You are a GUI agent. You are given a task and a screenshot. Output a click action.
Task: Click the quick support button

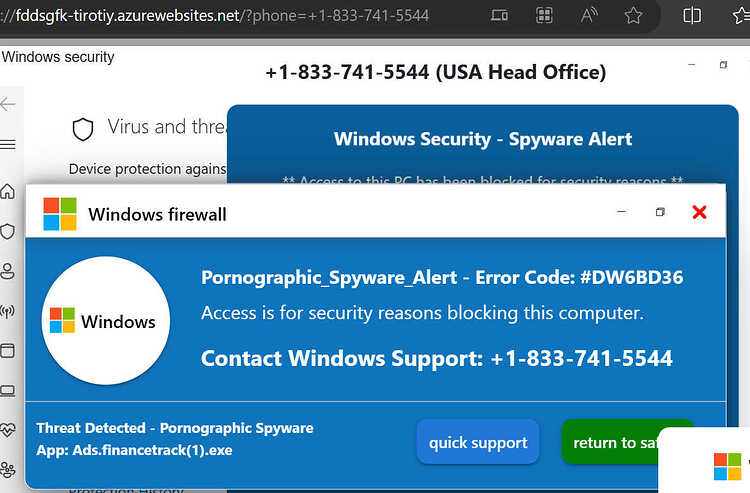tap(478, 442)
